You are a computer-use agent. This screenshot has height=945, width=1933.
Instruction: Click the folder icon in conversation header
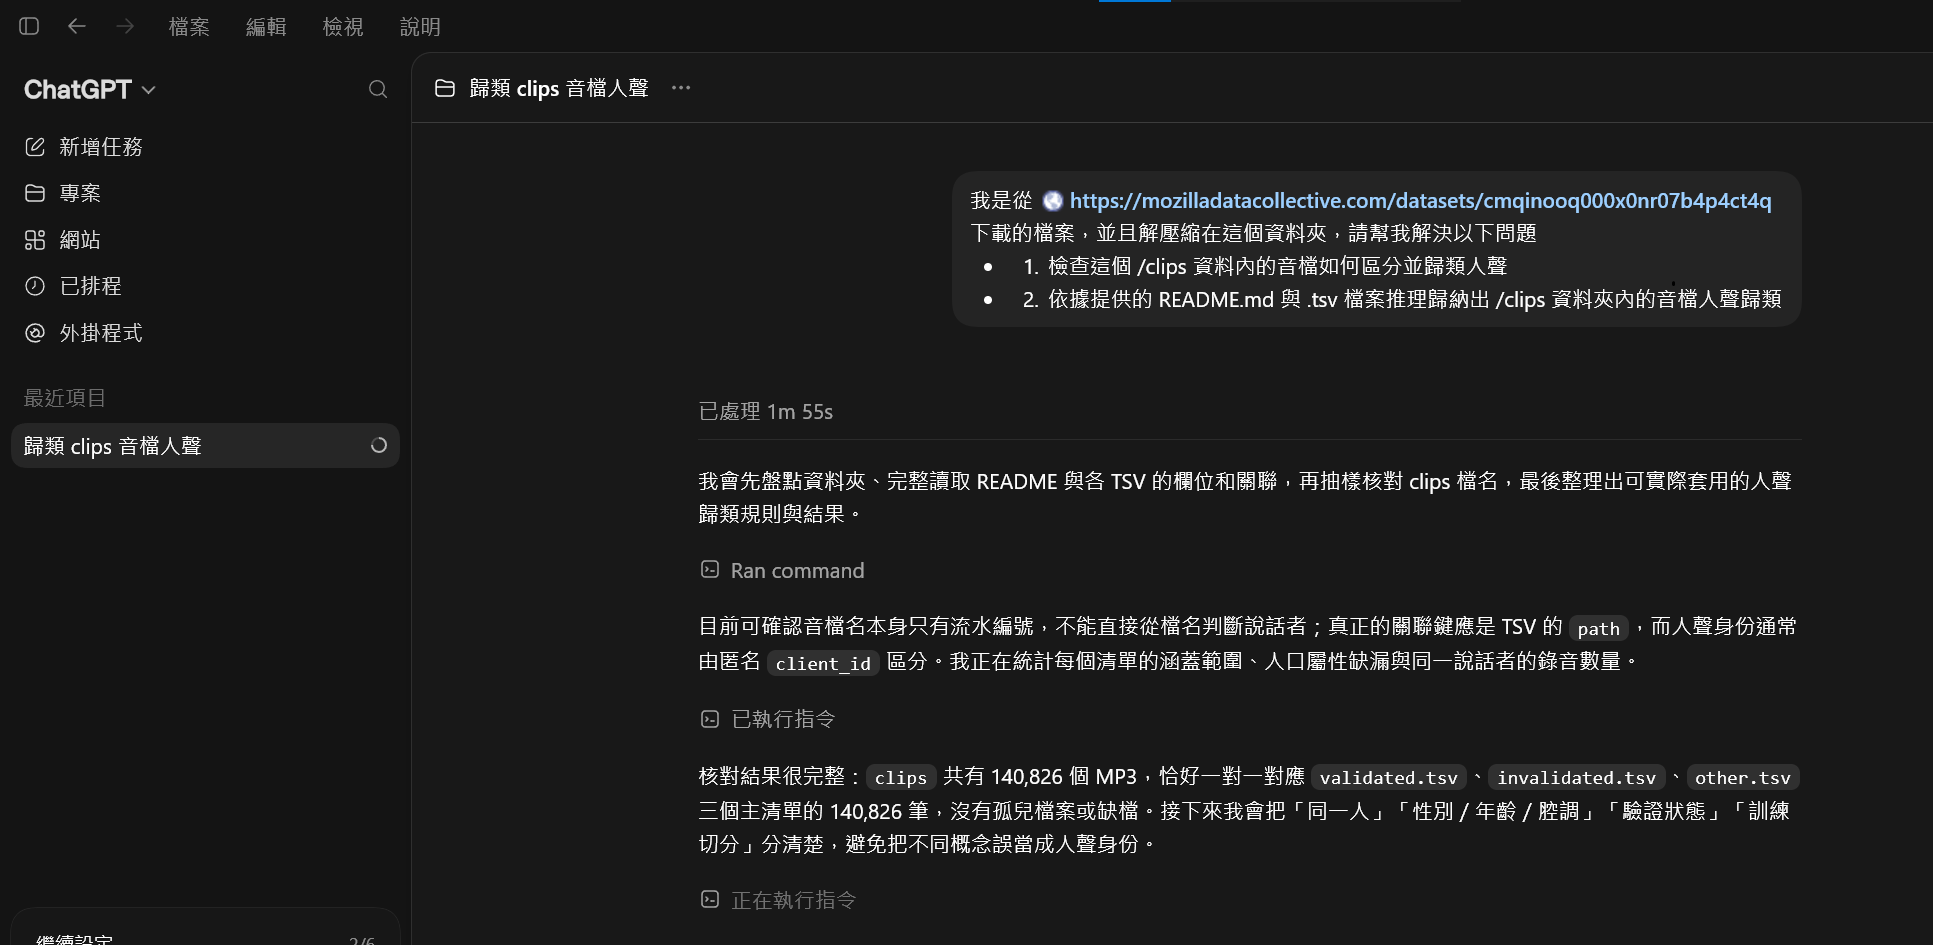click(445, 88)
